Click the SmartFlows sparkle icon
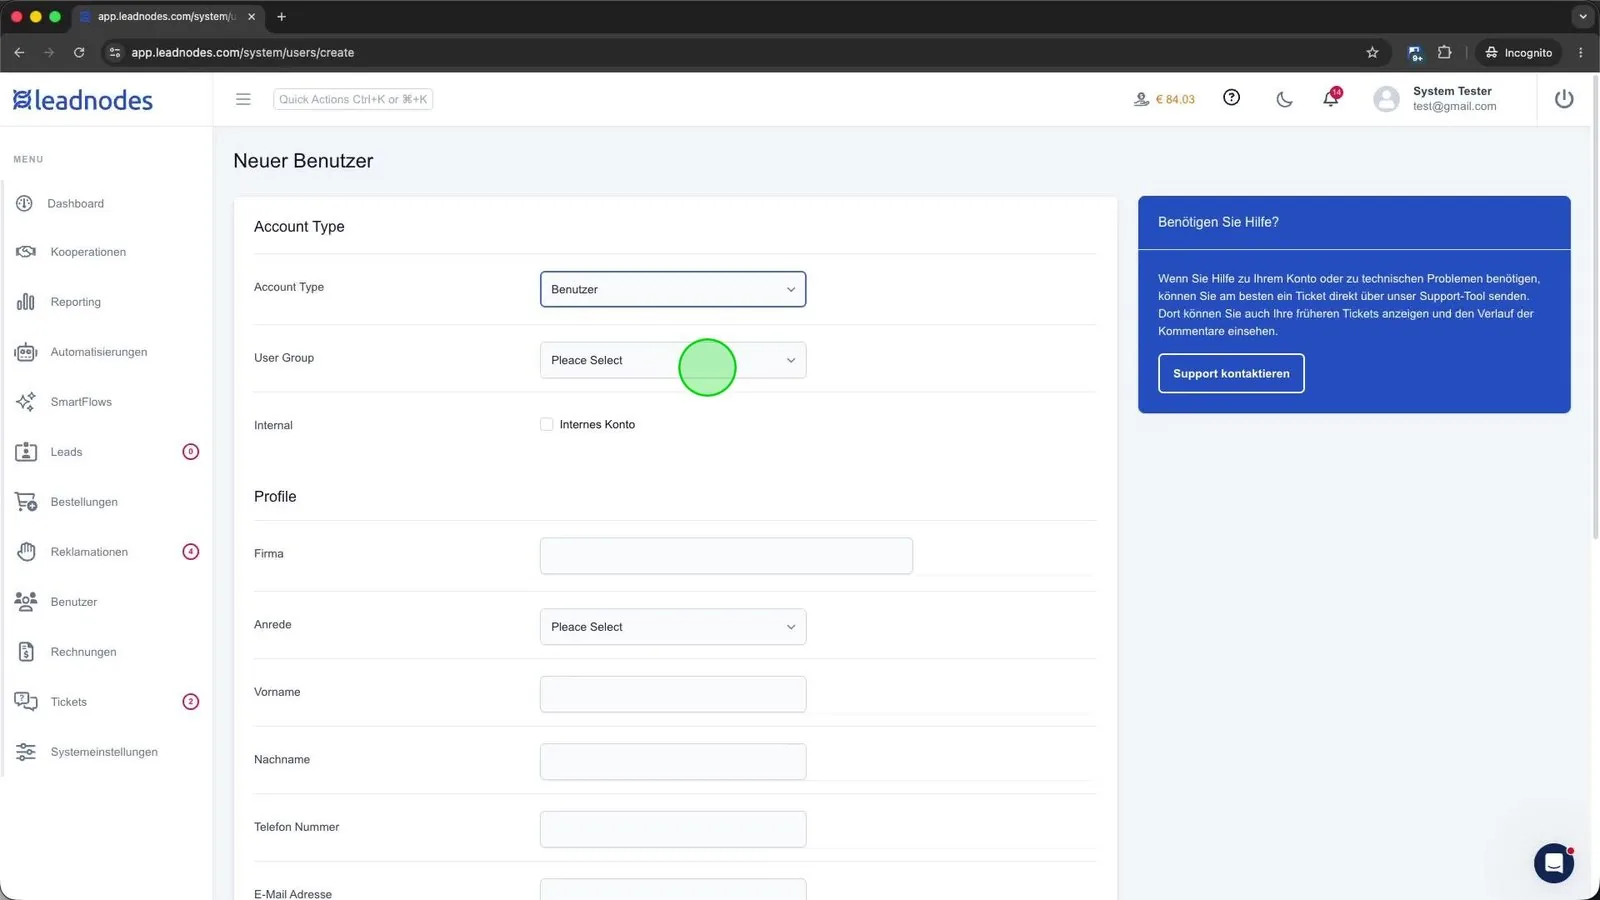 pyautogui.click(x=26, y=402)
